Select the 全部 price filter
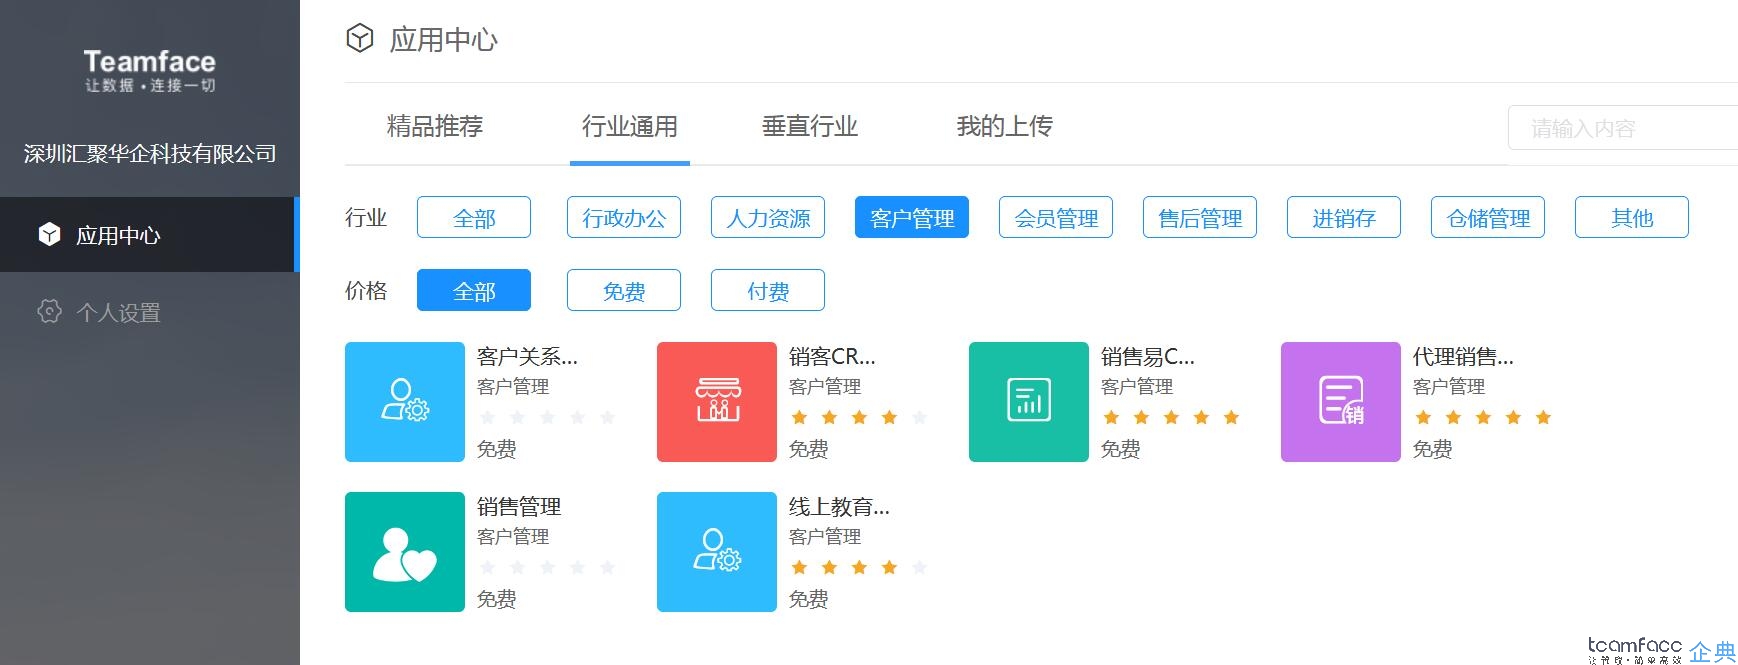The image size is (1738, 665). 474,290
